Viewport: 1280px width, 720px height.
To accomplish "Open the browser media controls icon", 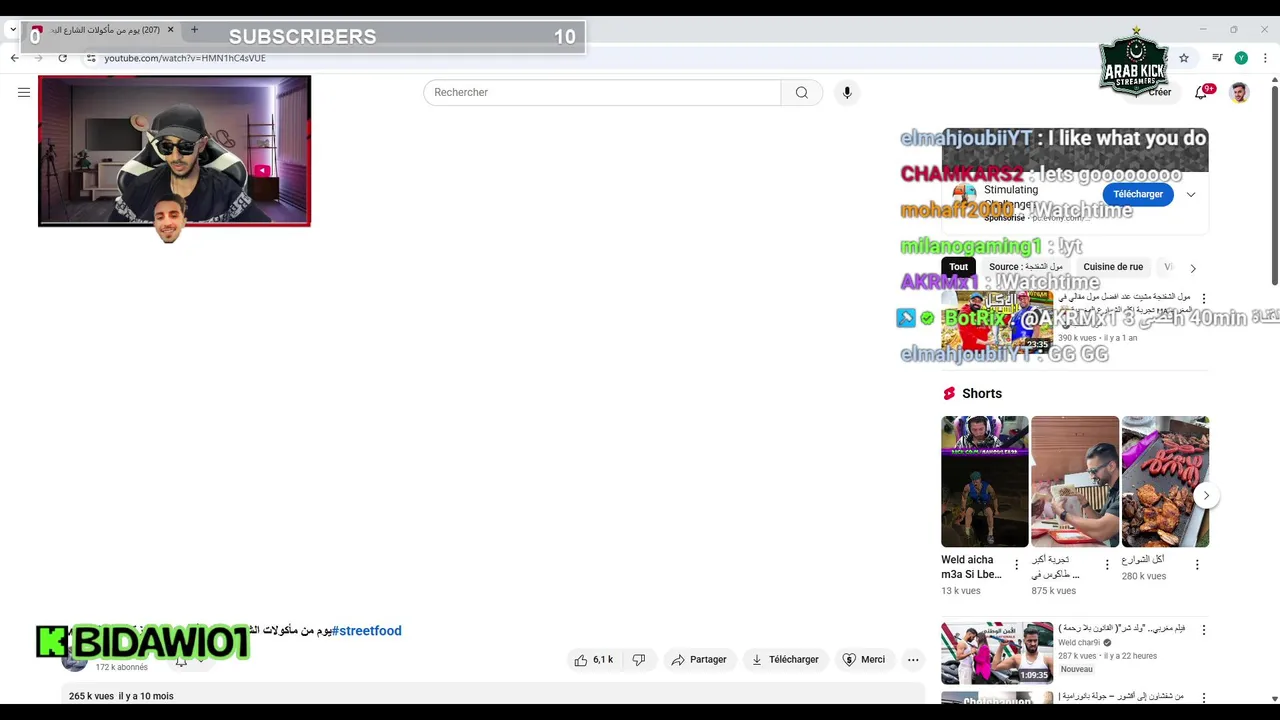I will click(1217, 58).
